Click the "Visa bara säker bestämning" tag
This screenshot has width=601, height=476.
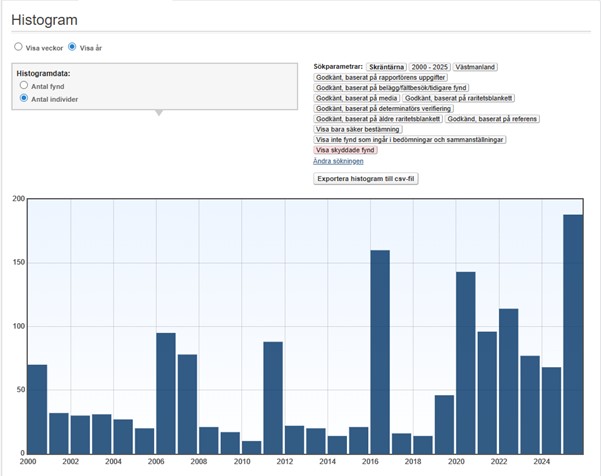pyautogui.click(x=358, y=129)
